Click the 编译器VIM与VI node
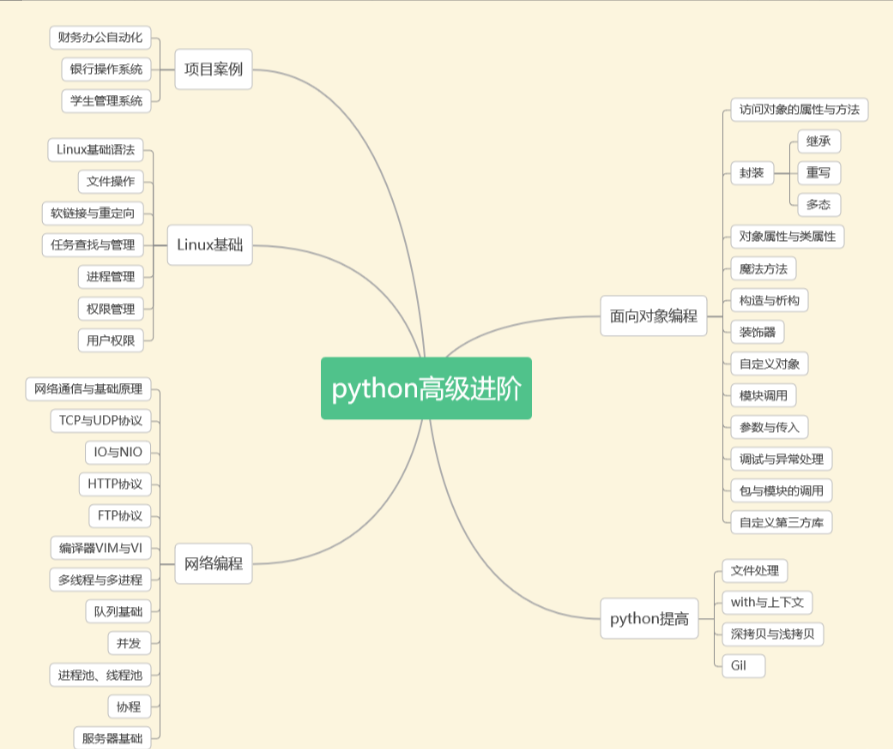893x749 pixels. point(101,548)
